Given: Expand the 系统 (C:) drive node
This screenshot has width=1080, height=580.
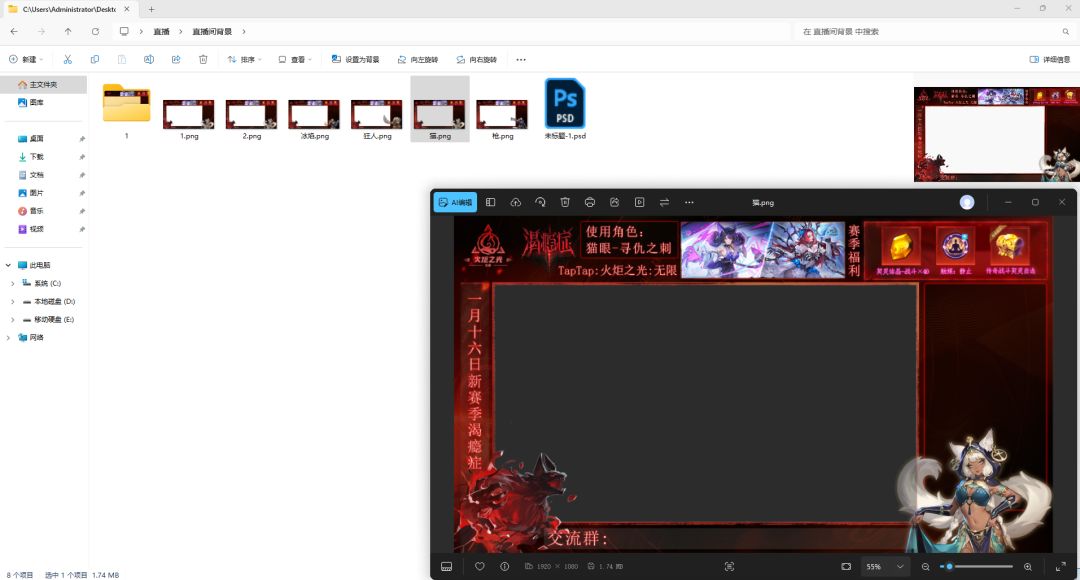Looking at the screenshot, I should pos(12,283).
